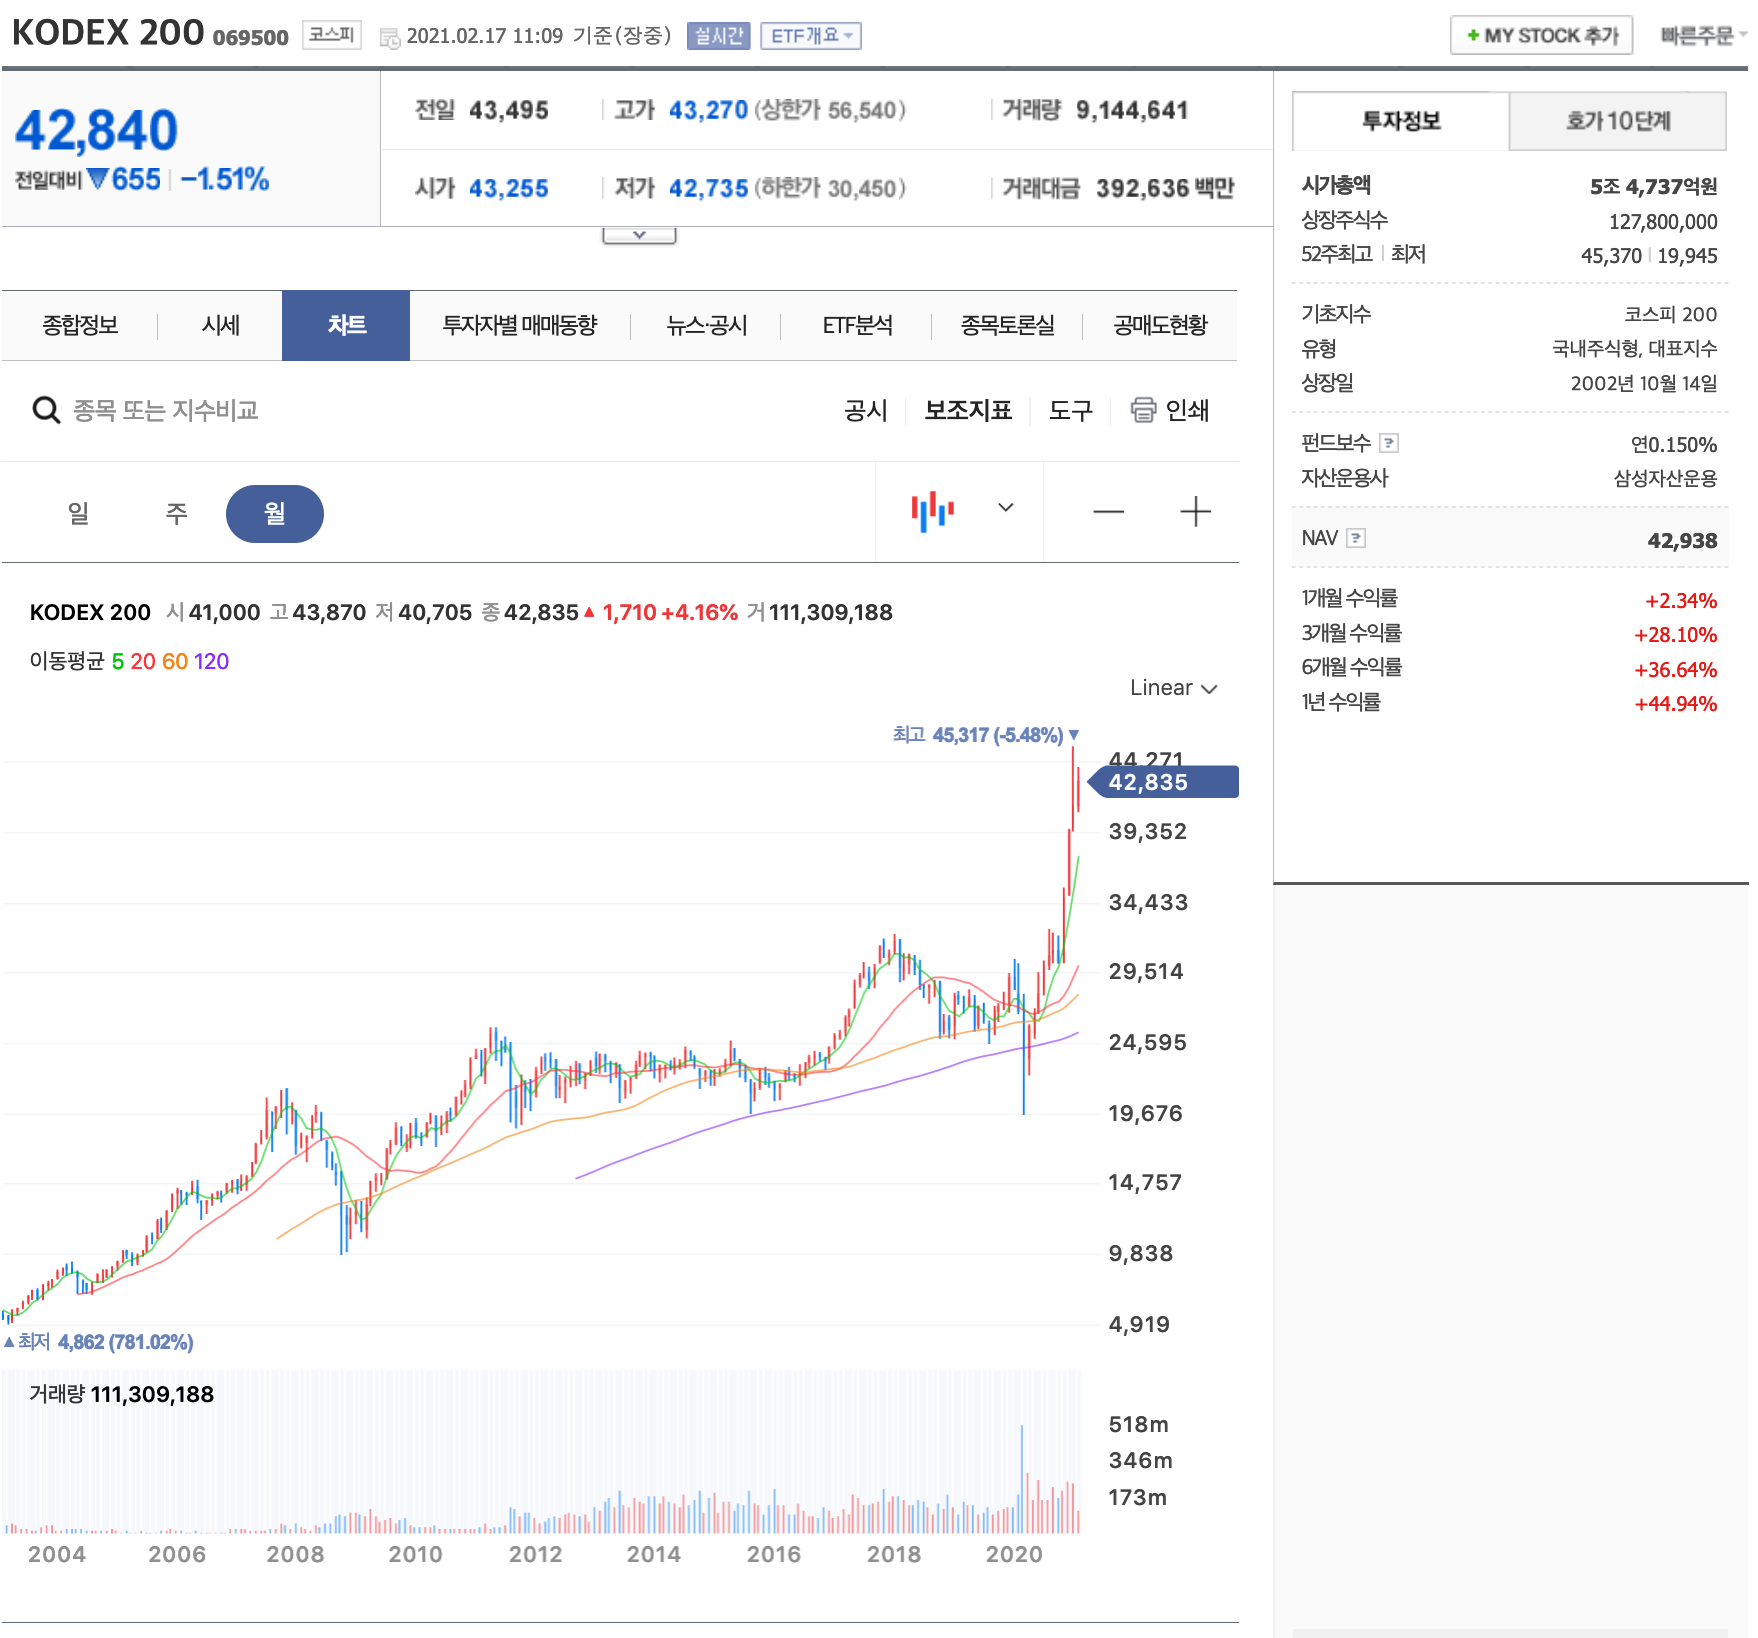The width and height of the screenshot is (1758, 1638).
Task: Expand the quote details chevron
Action: tap(639, 235)
